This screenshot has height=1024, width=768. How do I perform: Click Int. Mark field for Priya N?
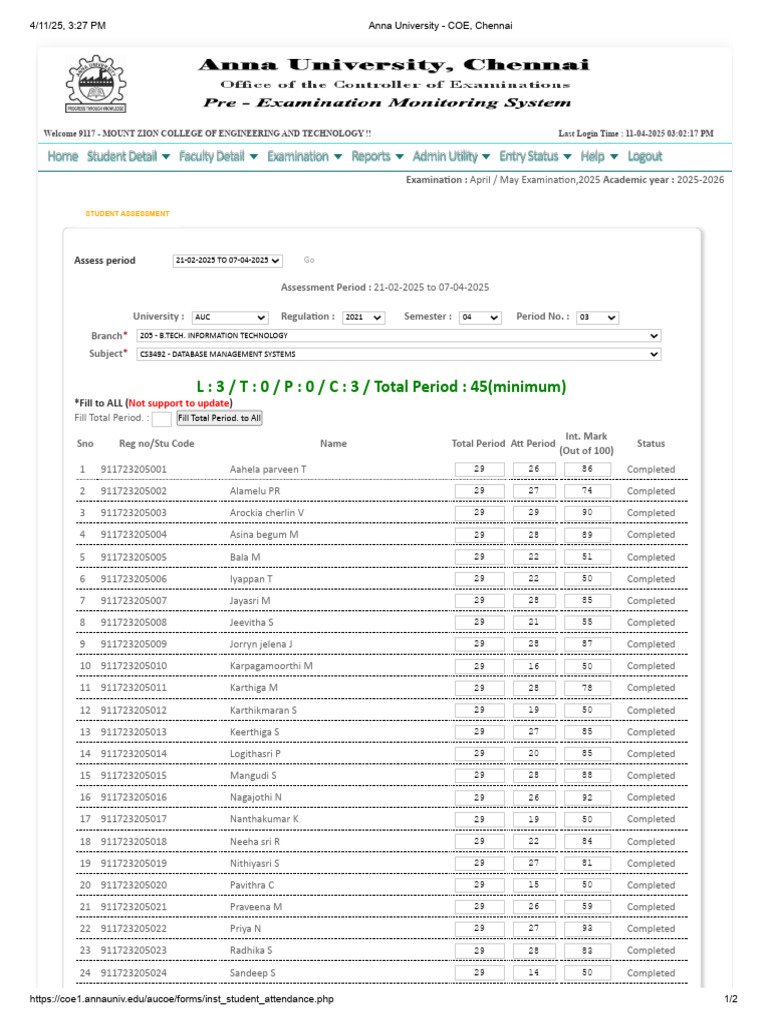[587, 929]
